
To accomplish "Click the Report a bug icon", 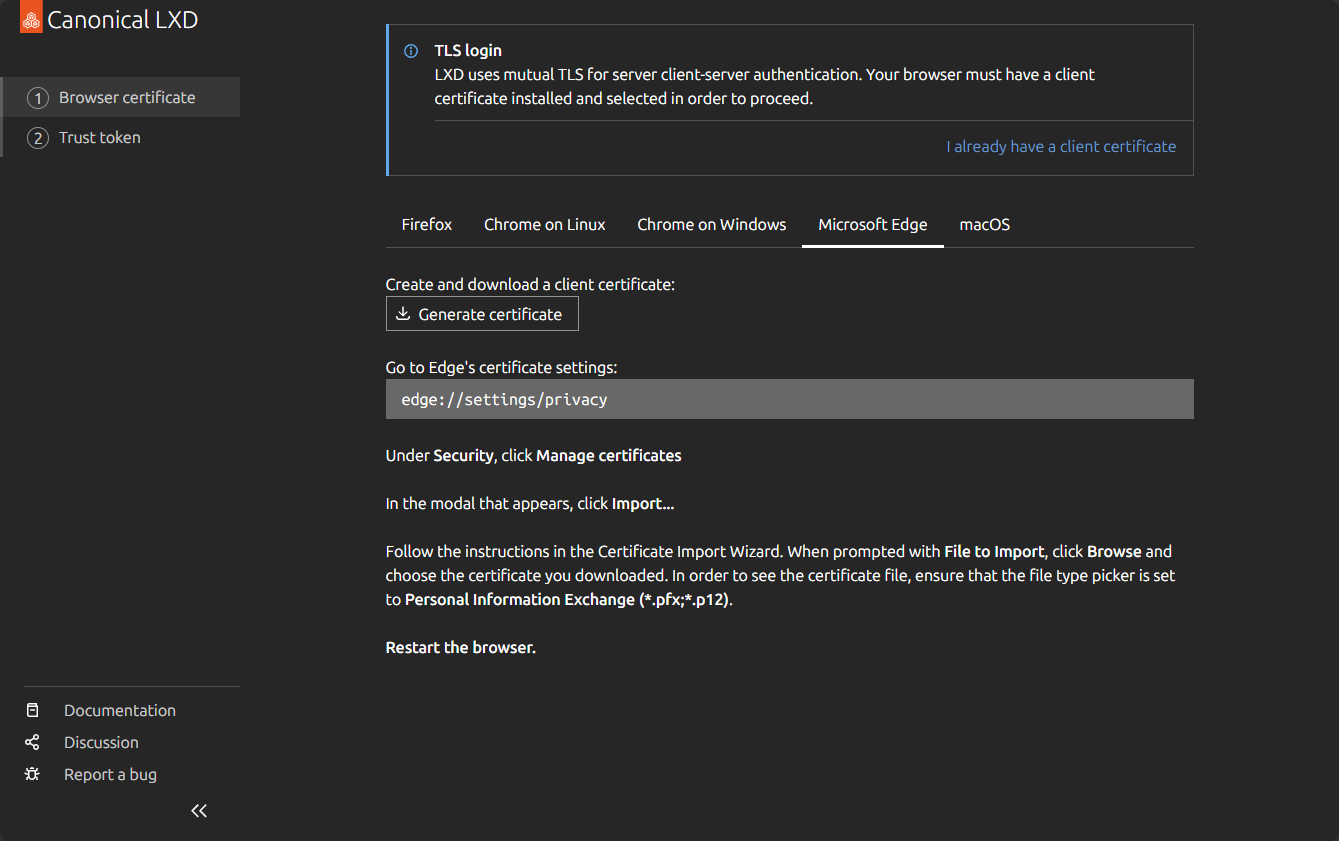I will 33,774.
